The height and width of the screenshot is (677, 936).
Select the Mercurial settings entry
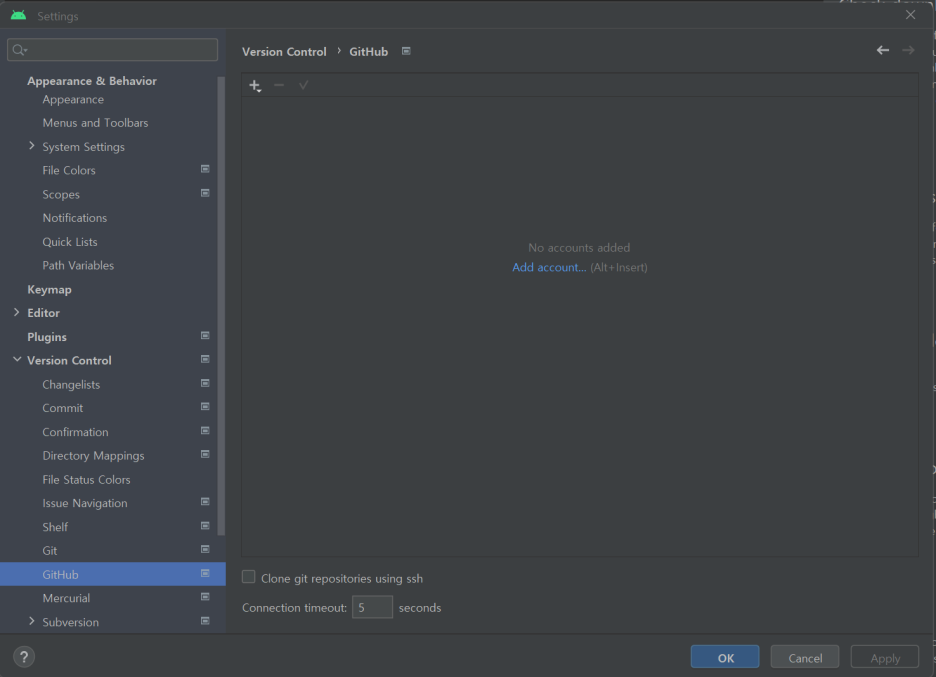pos(66,598)
